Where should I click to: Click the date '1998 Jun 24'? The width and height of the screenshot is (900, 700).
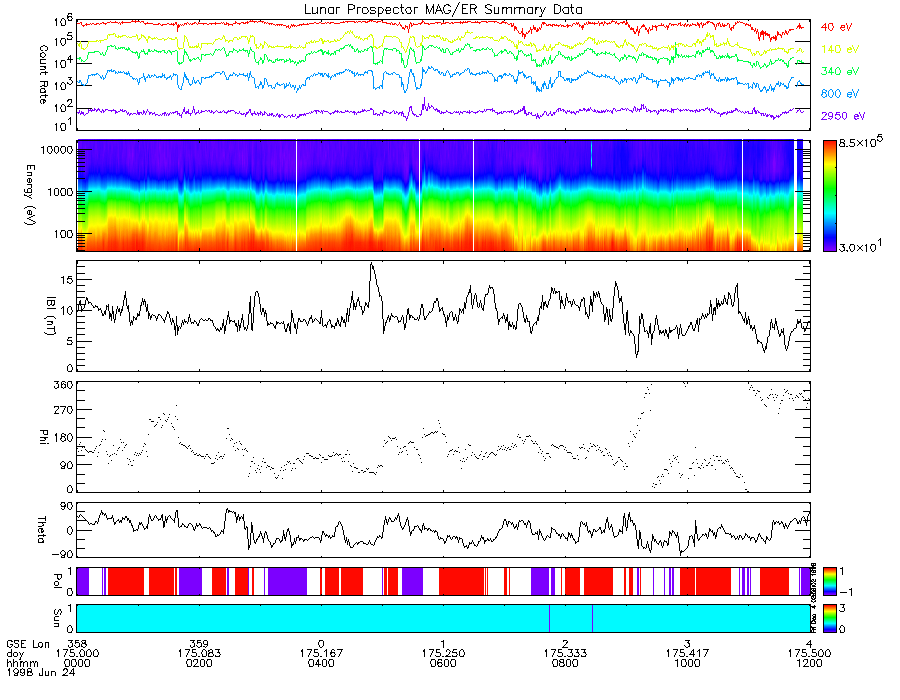(41, 672)
